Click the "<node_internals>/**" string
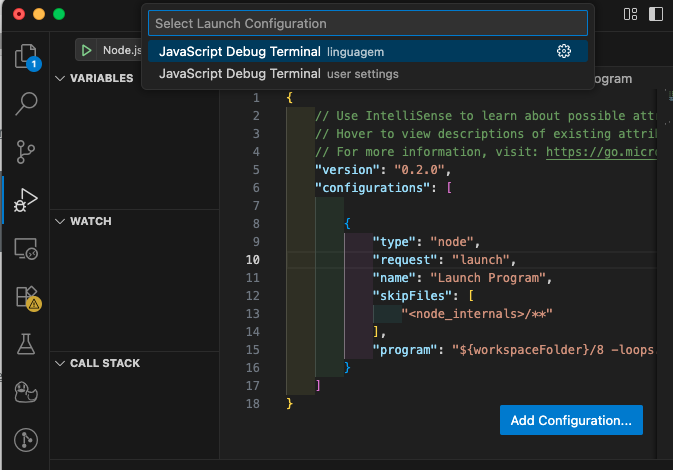Image resolution: width=673 pixels, height=470 pixels. pos(477,314)
